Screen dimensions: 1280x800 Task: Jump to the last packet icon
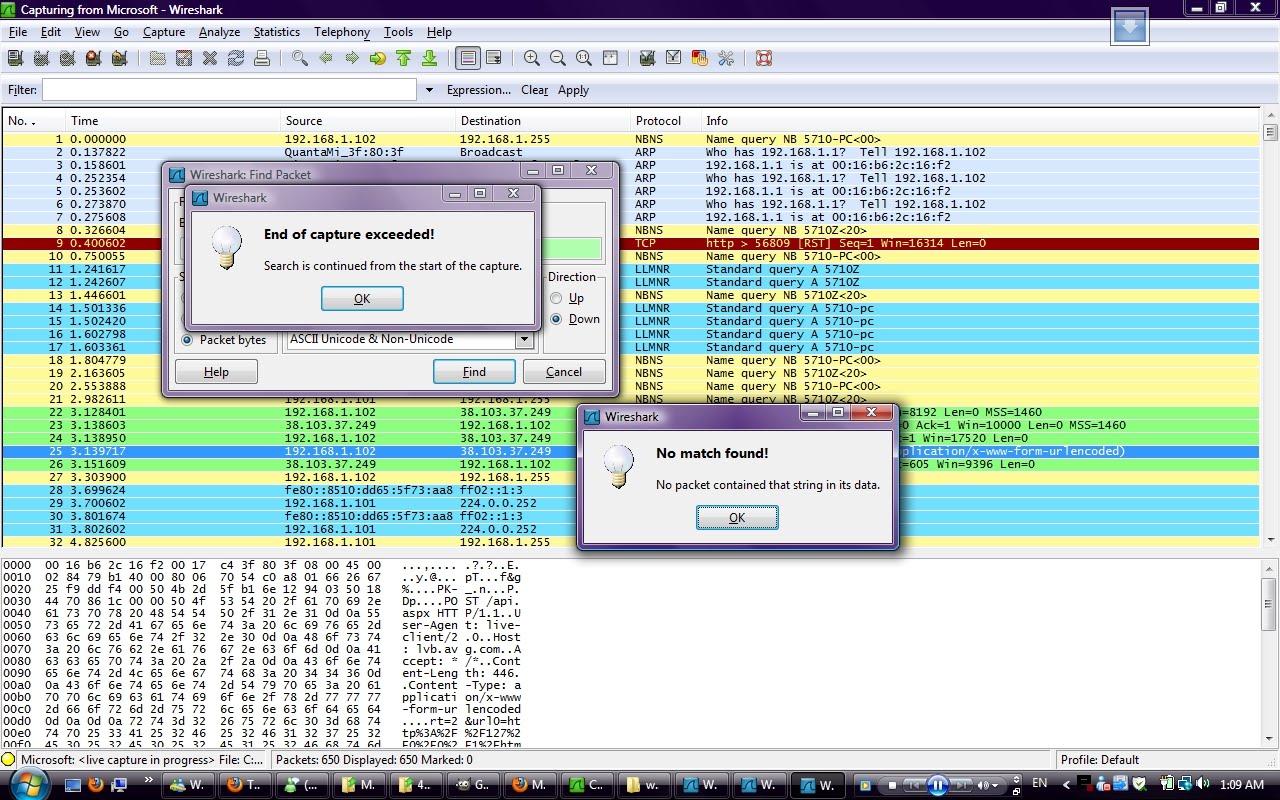click(x=430, y=58)
